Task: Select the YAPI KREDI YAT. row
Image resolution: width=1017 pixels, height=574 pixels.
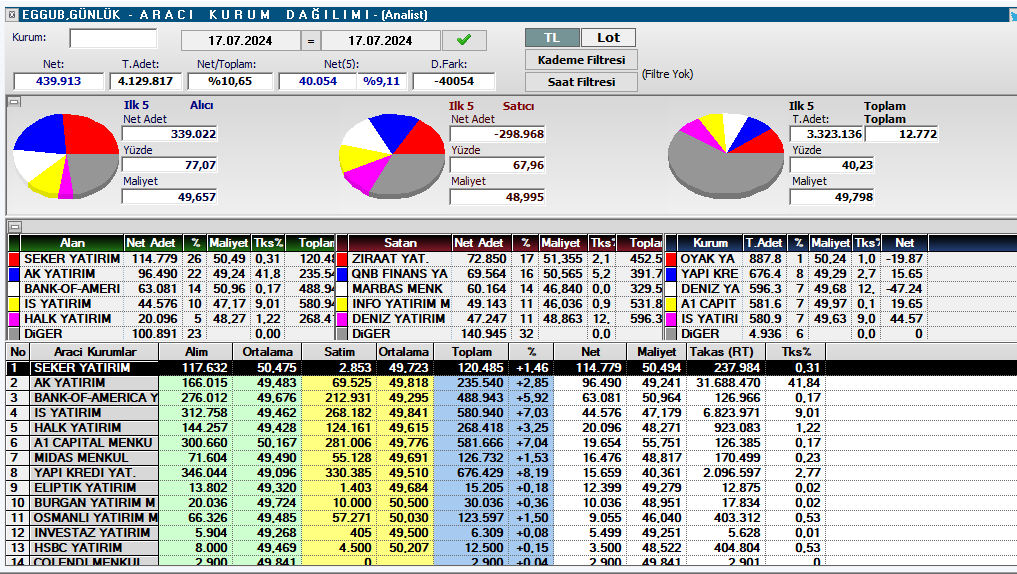Action: coord(415,472)
